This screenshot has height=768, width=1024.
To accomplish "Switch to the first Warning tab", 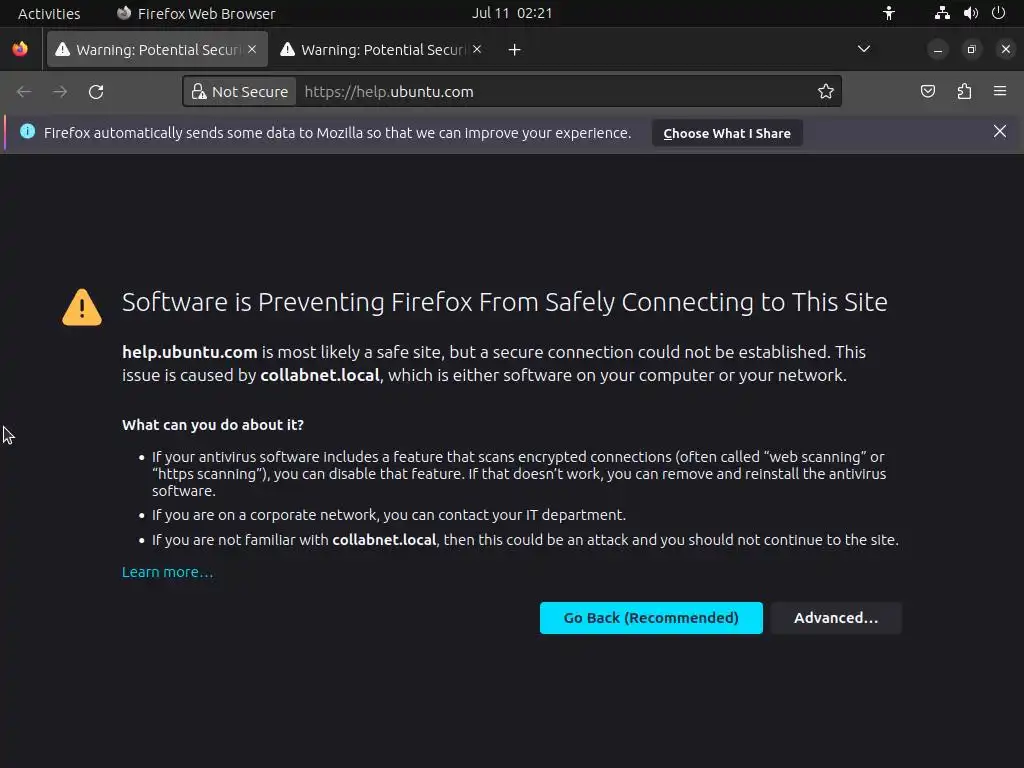I will (x=157, y=50).
